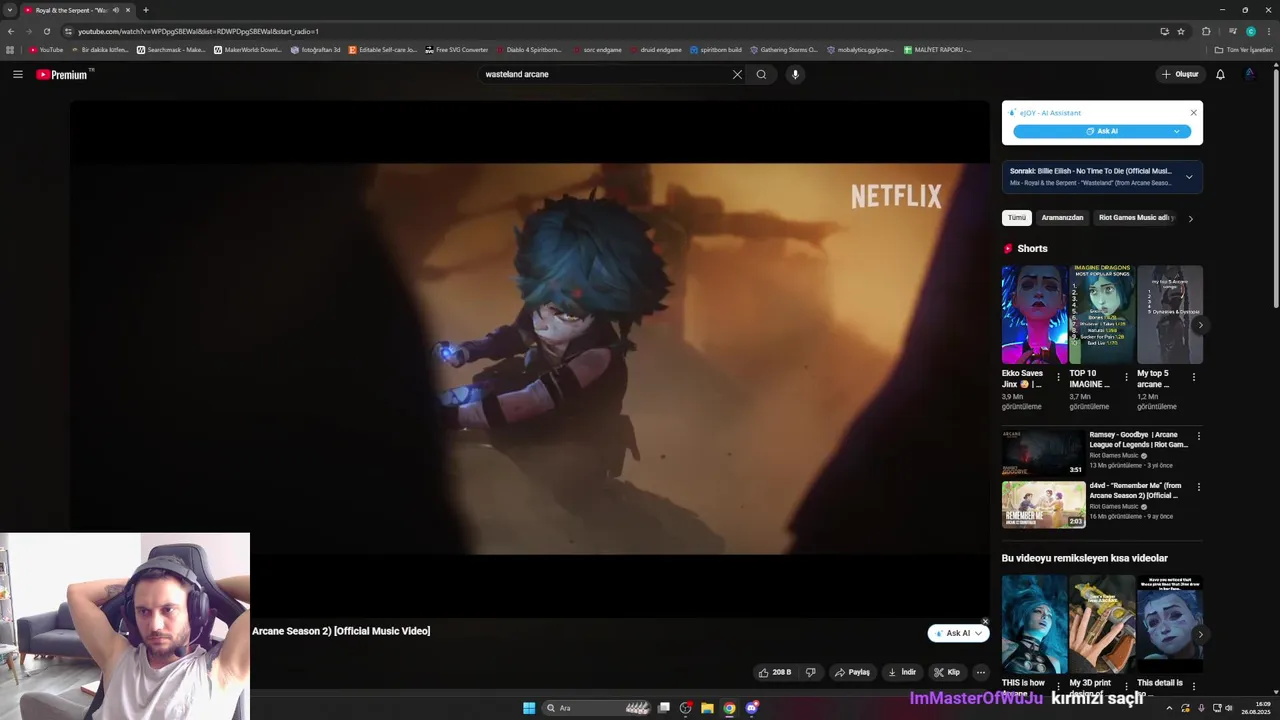Screen dimensions: 1280x720
Task: Close the eJOY AI Assistant panel
Action: 1193,113
